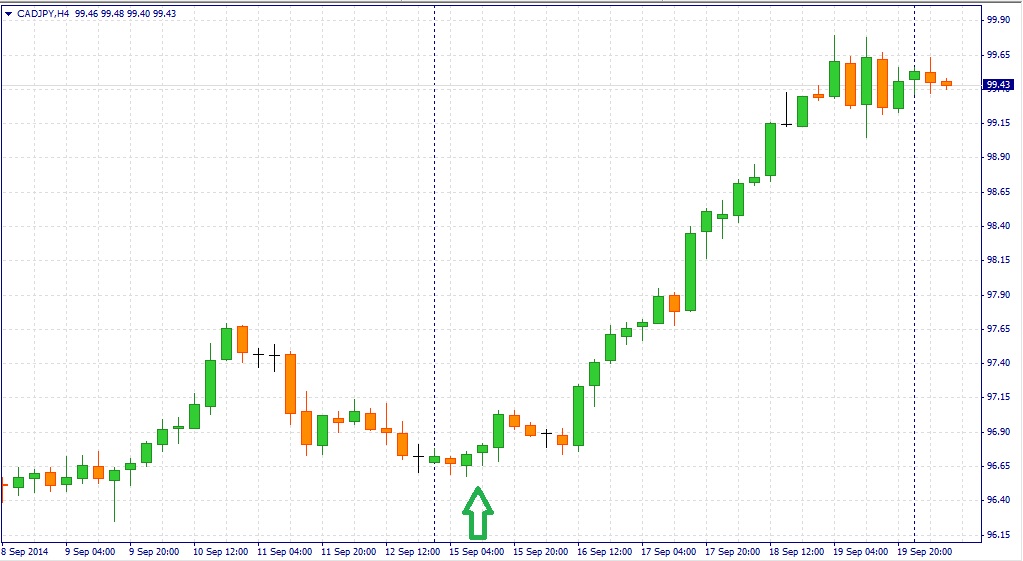Select the 98.65 price scale label

[998, 192]
